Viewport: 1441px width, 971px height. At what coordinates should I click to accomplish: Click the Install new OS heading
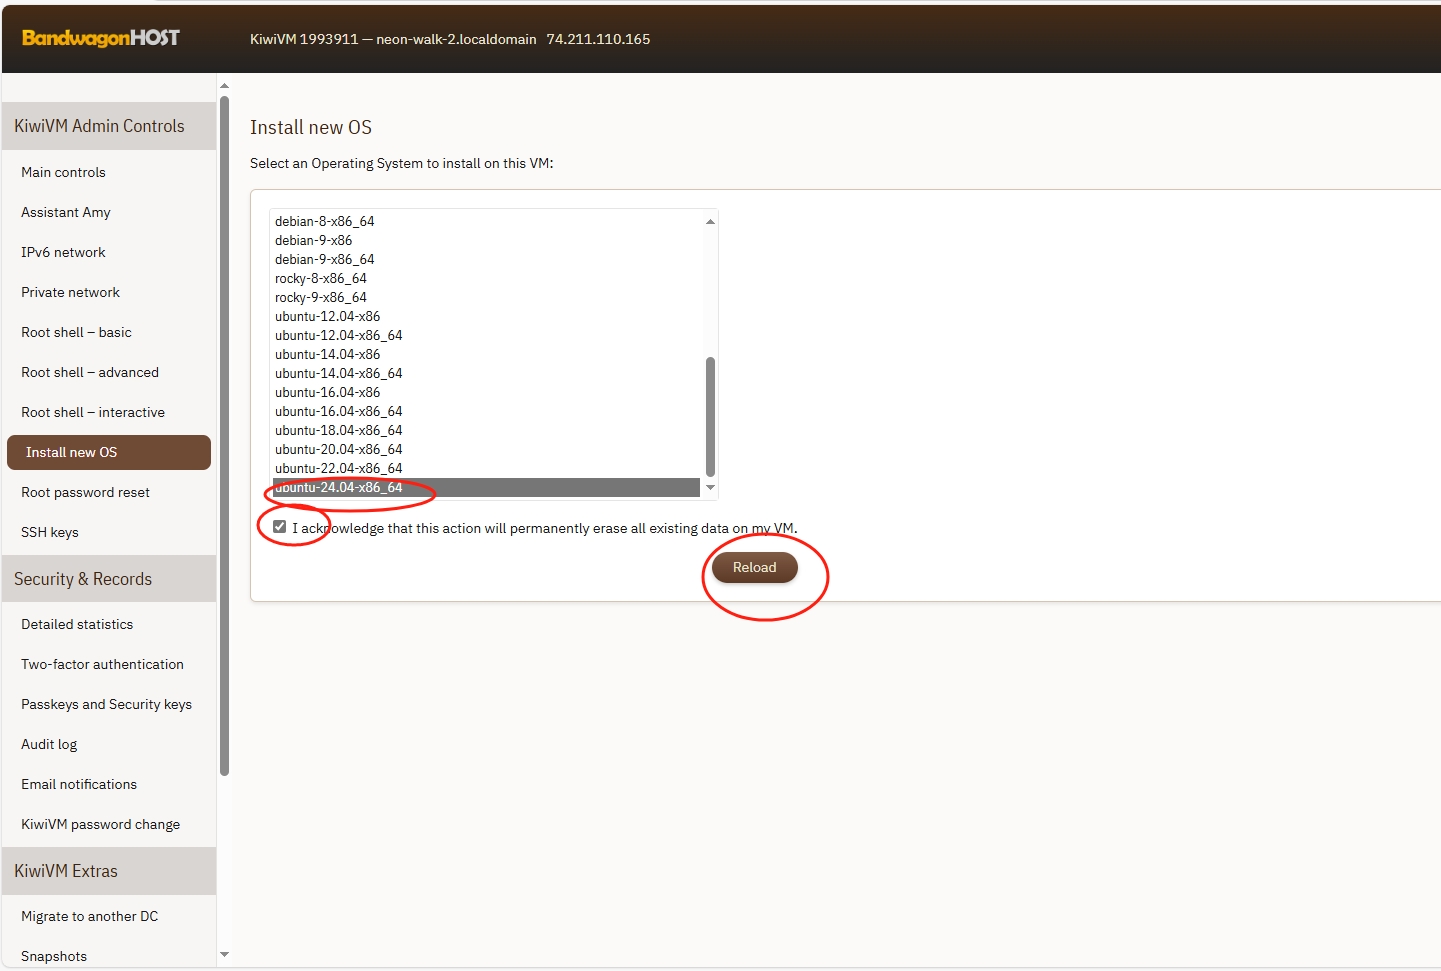[x=311, y=127]
